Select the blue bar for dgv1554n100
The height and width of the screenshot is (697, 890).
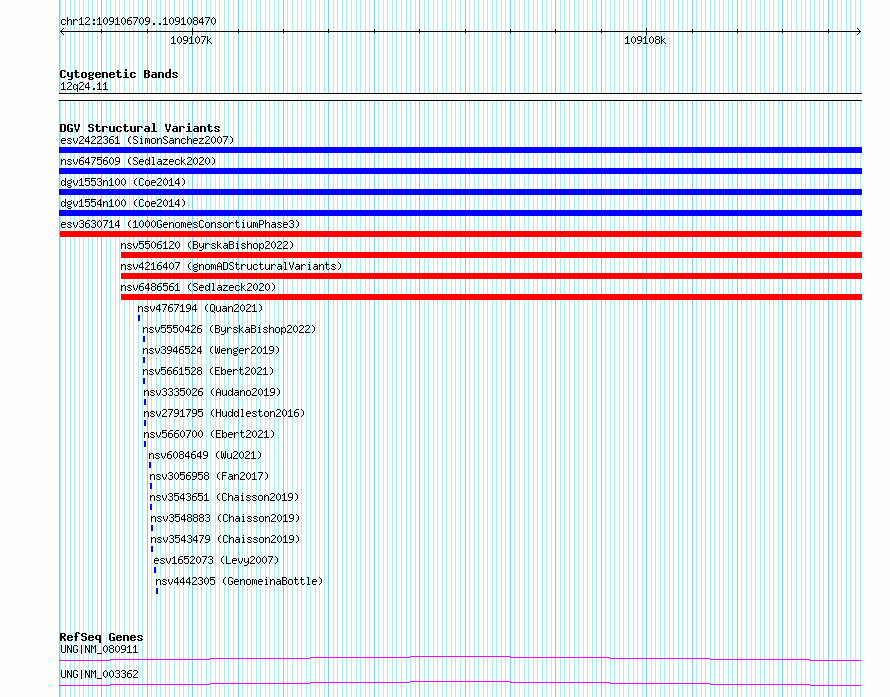coord(460,213)
